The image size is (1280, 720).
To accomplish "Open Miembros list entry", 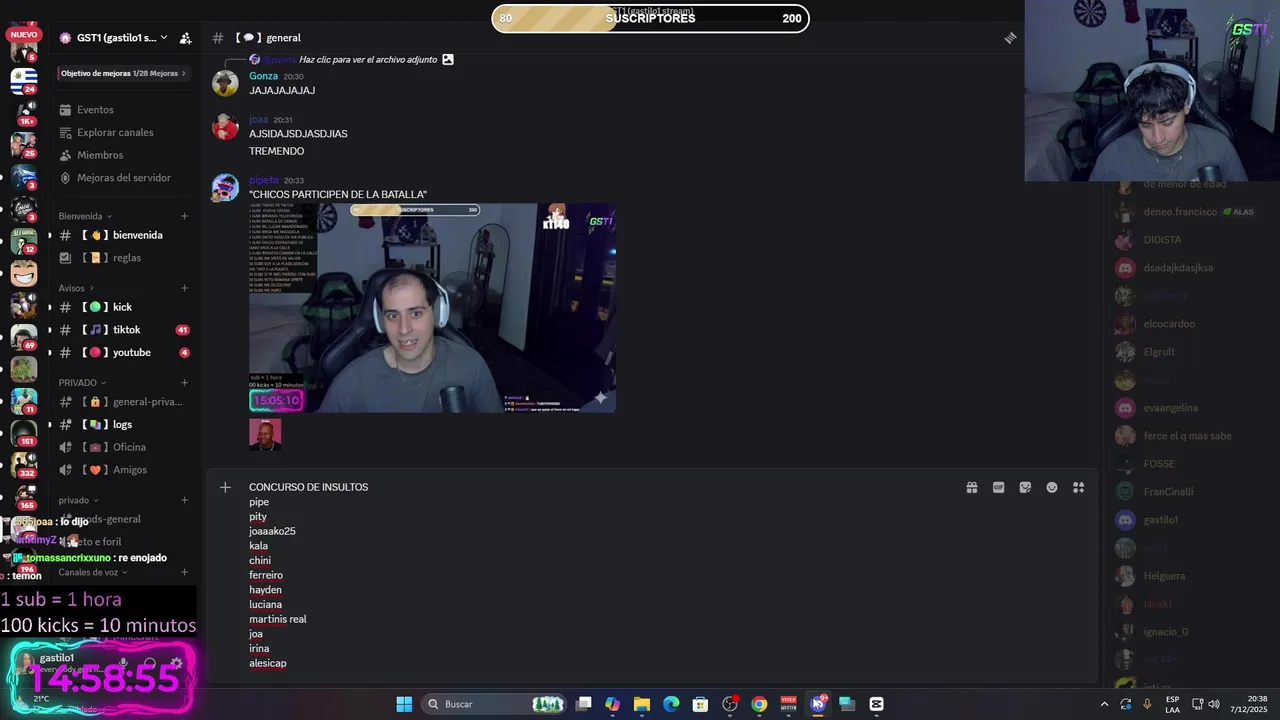I will 100,155.
